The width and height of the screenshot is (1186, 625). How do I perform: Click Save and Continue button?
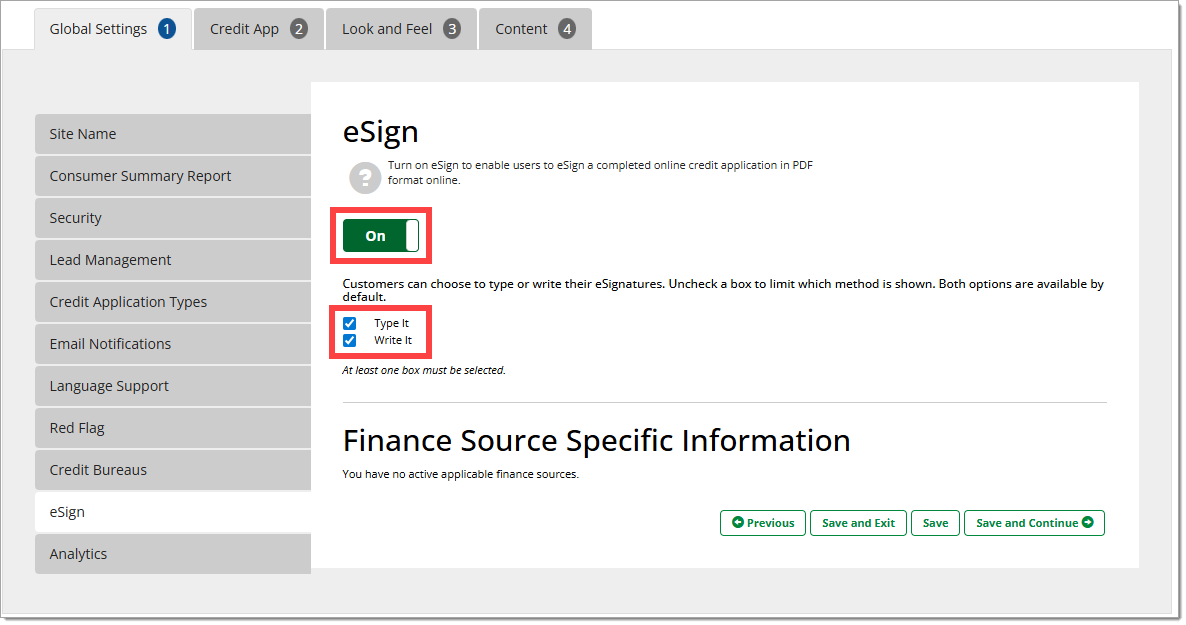point(1033,523)
